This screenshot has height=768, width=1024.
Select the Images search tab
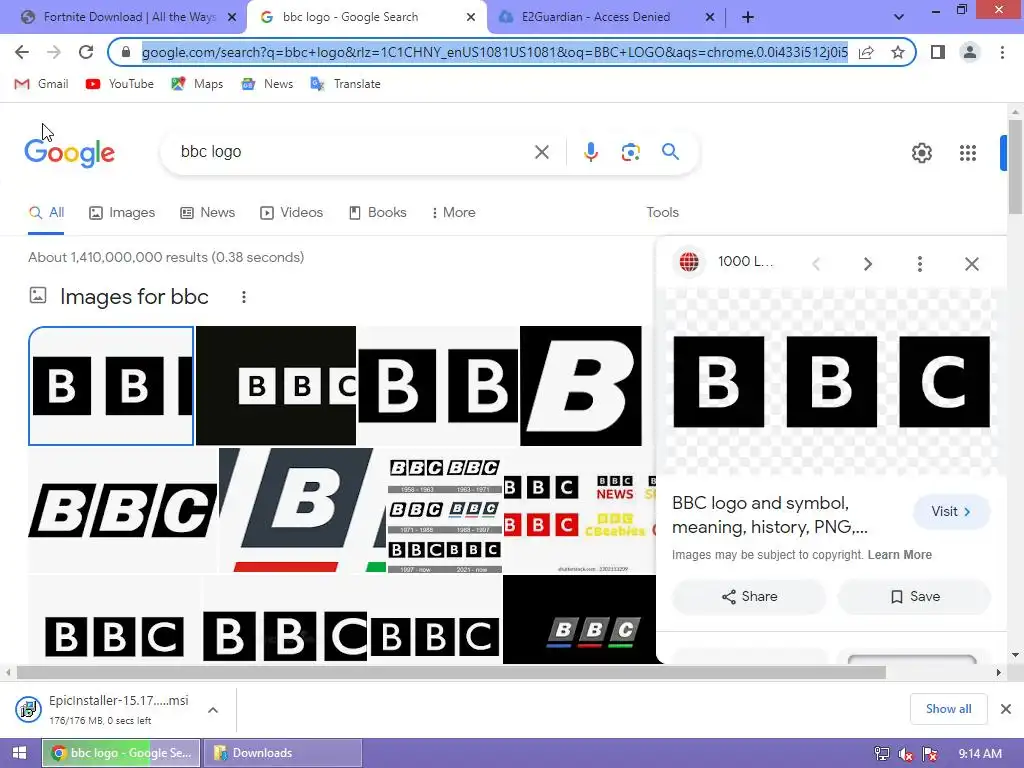click(x=122, y=212)
